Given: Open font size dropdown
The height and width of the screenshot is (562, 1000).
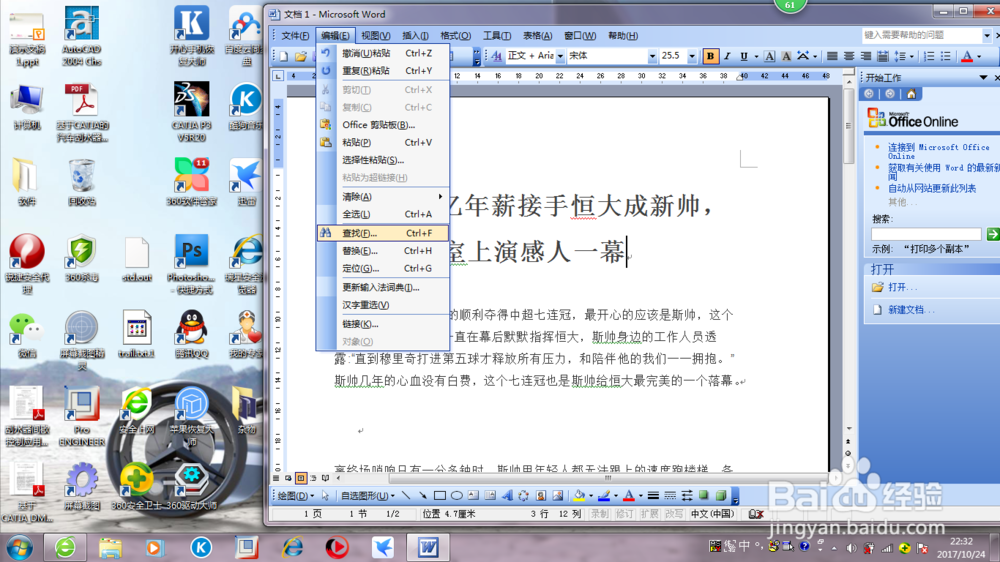Looking at the screenshot, I should (x=692, y=56).
